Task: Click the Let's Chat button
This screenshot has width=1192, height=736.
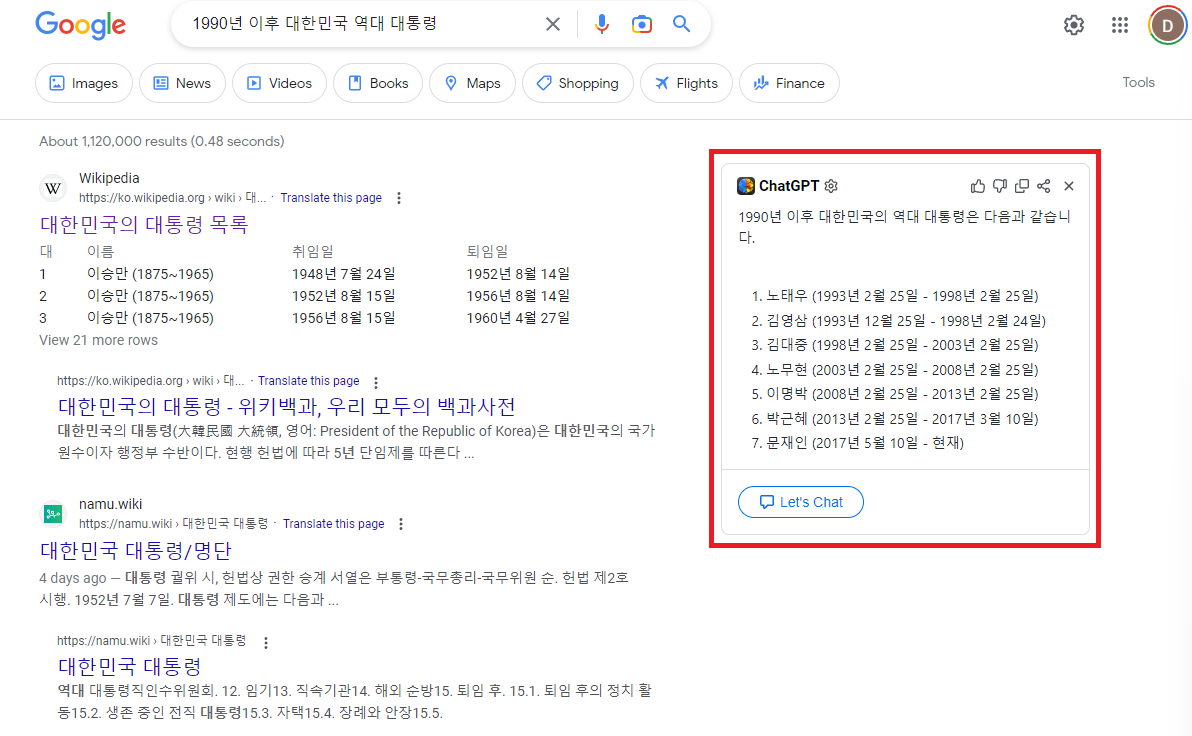Action: click(x=800, y=502)
